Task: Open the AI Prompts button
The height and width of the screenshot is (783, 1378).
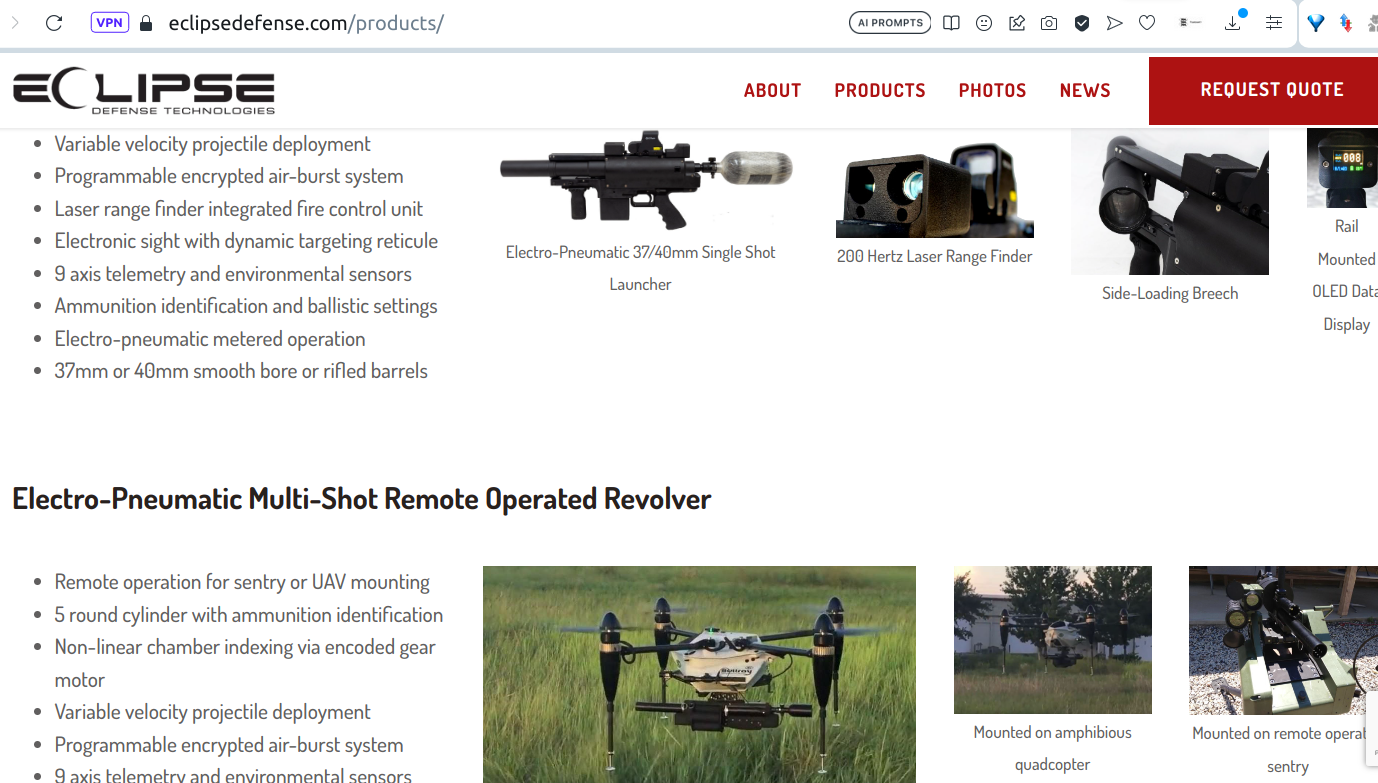Action: tap(890, 22)
